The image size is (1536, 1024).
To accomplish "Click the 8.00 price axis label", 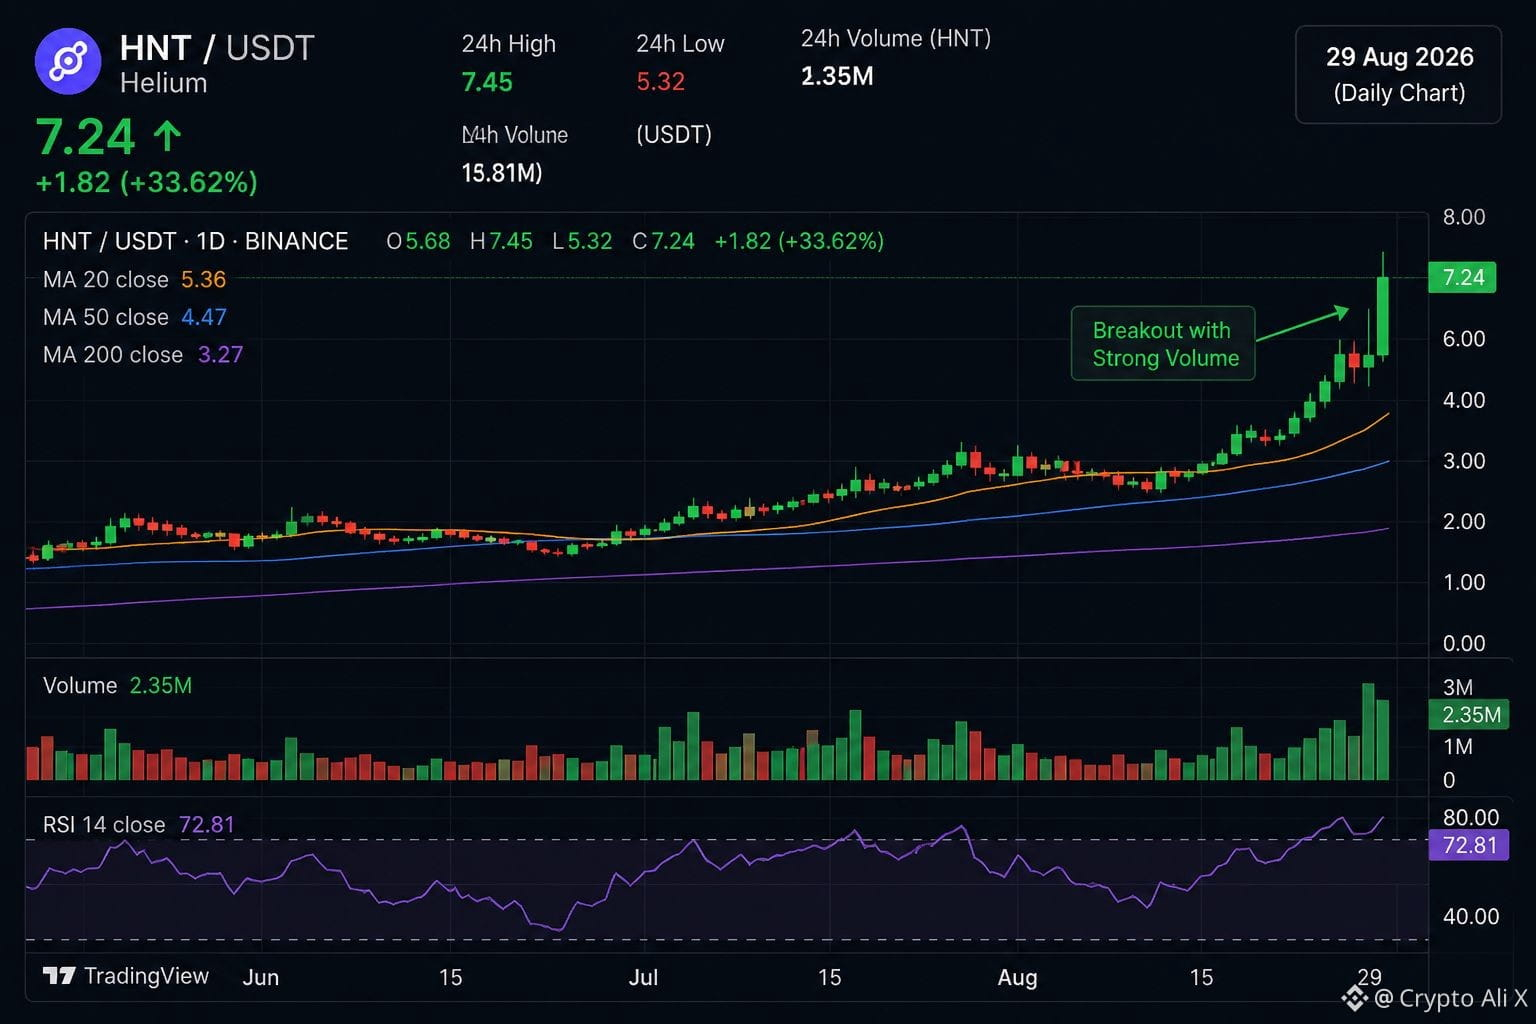I will [x=1463, y=217].
